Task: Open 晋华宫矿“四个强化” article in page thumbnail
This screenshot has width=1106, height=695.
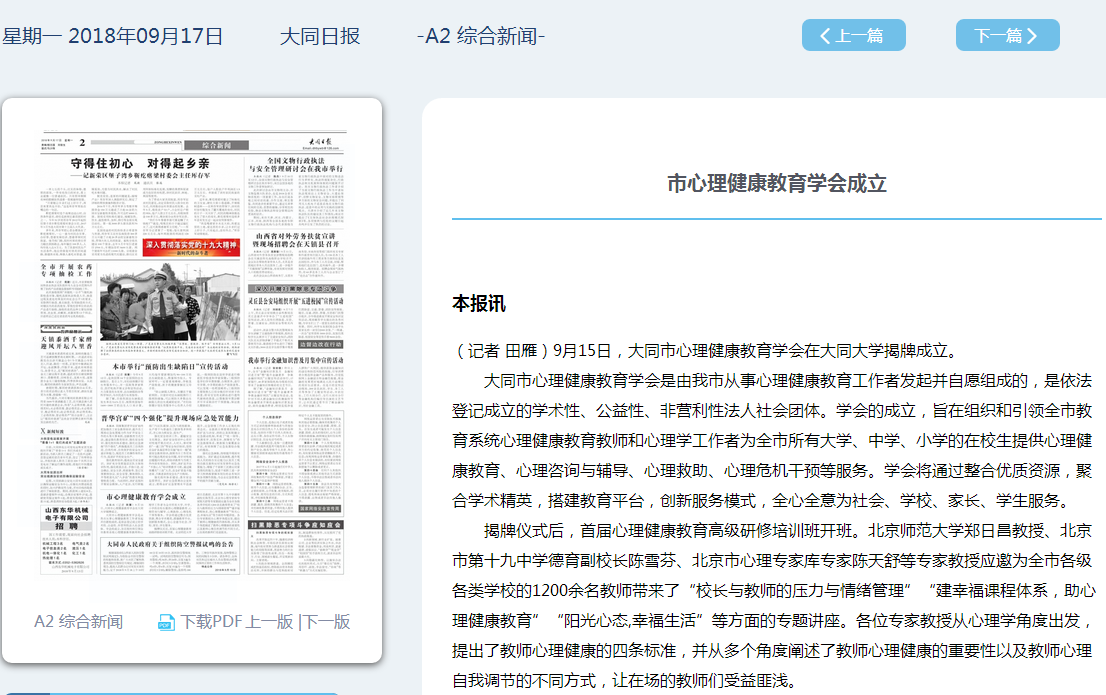Action: 170,418
